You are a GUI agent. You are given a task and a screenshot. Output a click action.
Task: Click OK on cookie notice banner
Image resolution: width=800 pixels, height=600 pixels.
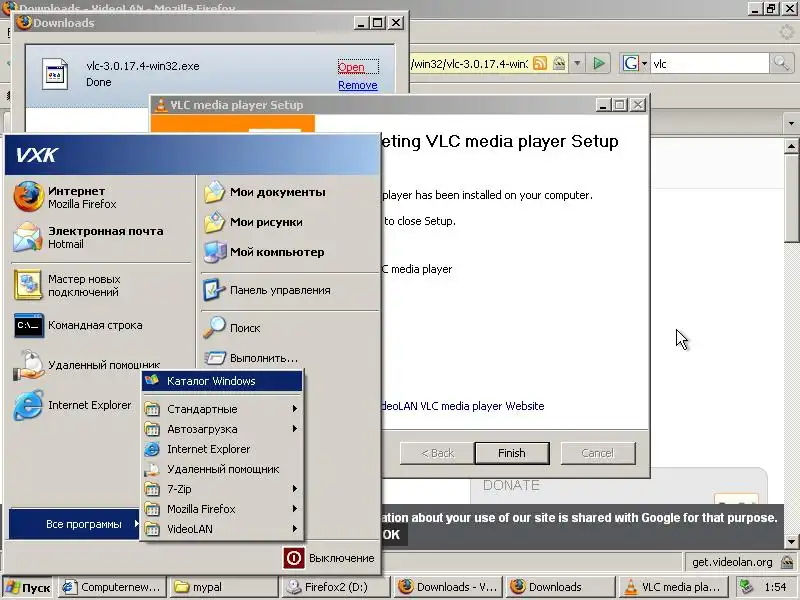[392, 535]
